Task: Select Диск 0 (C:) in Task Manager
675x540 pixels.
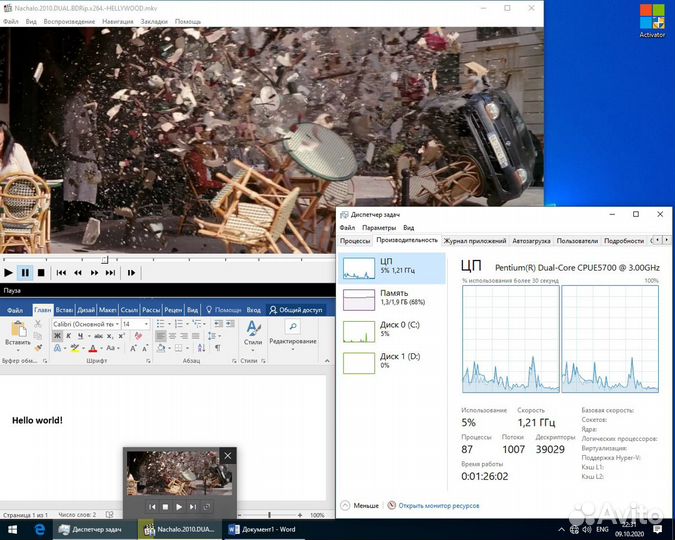Action: point(392,331)
